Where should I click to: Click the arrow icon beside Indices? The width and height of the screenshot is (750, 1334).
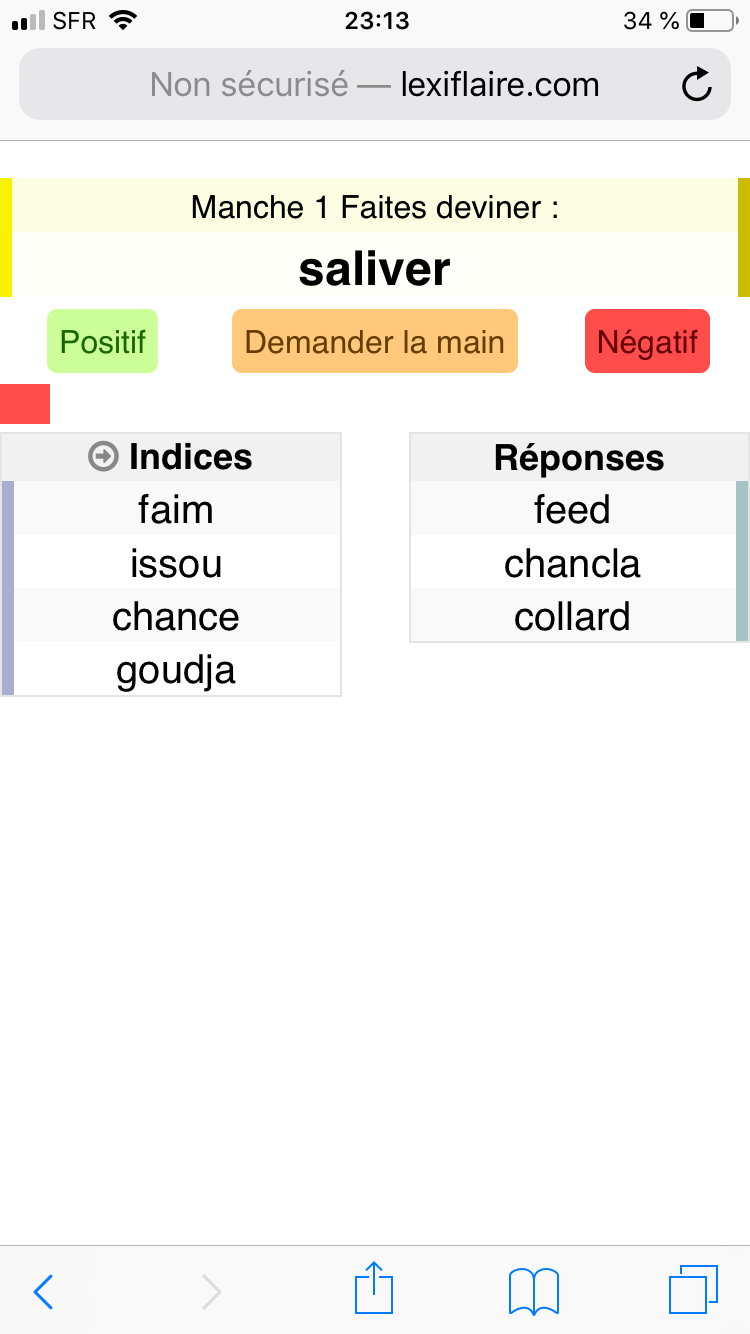tap(103, 457)
